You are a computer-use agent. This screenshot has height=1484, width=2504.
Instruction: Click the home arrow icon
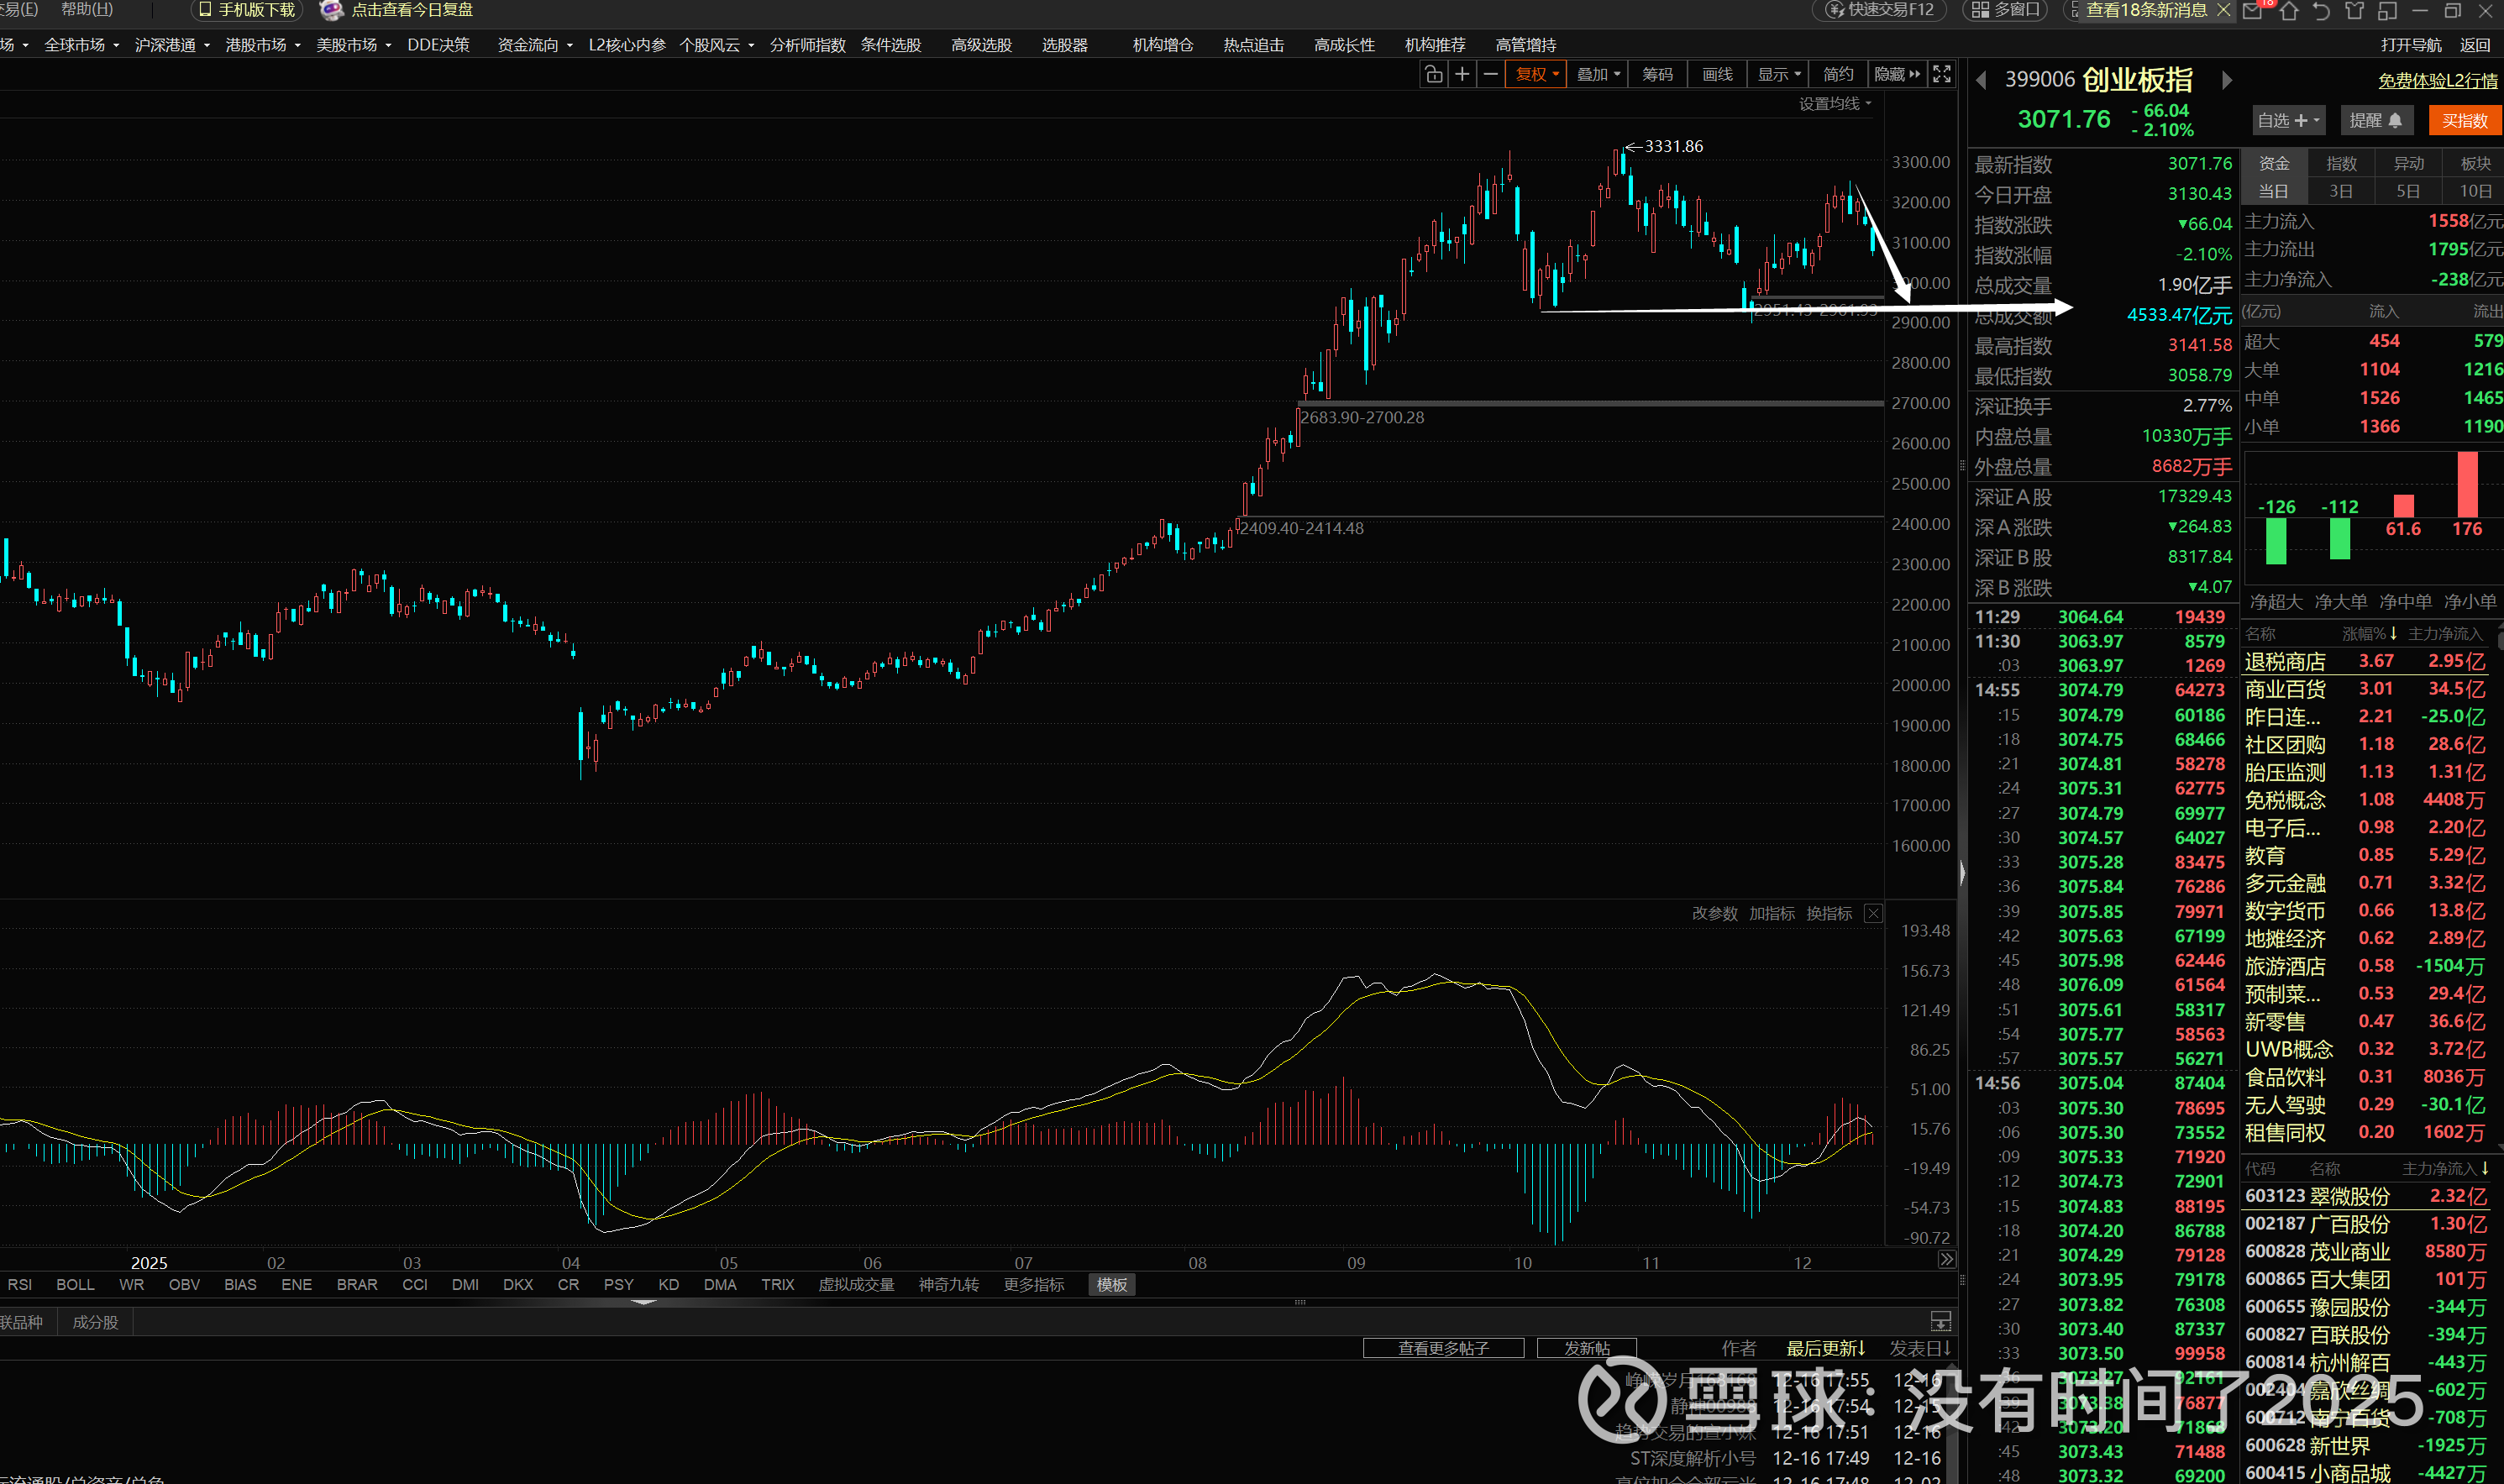coord(2289,11)
